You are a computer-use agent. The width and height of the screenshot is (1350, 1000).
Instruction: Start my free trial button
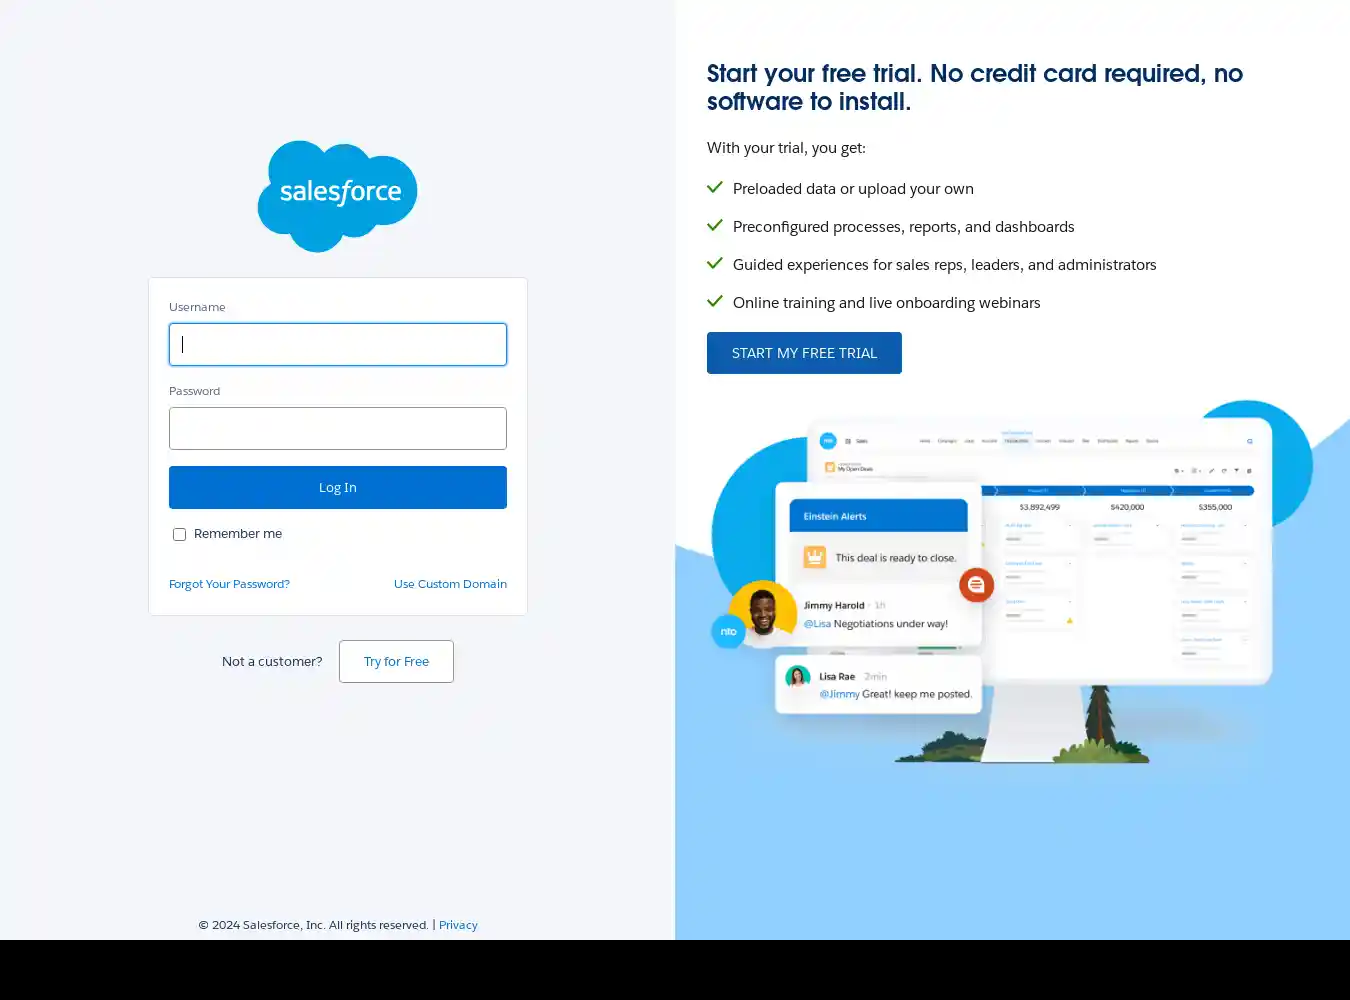tap(804, 353)
